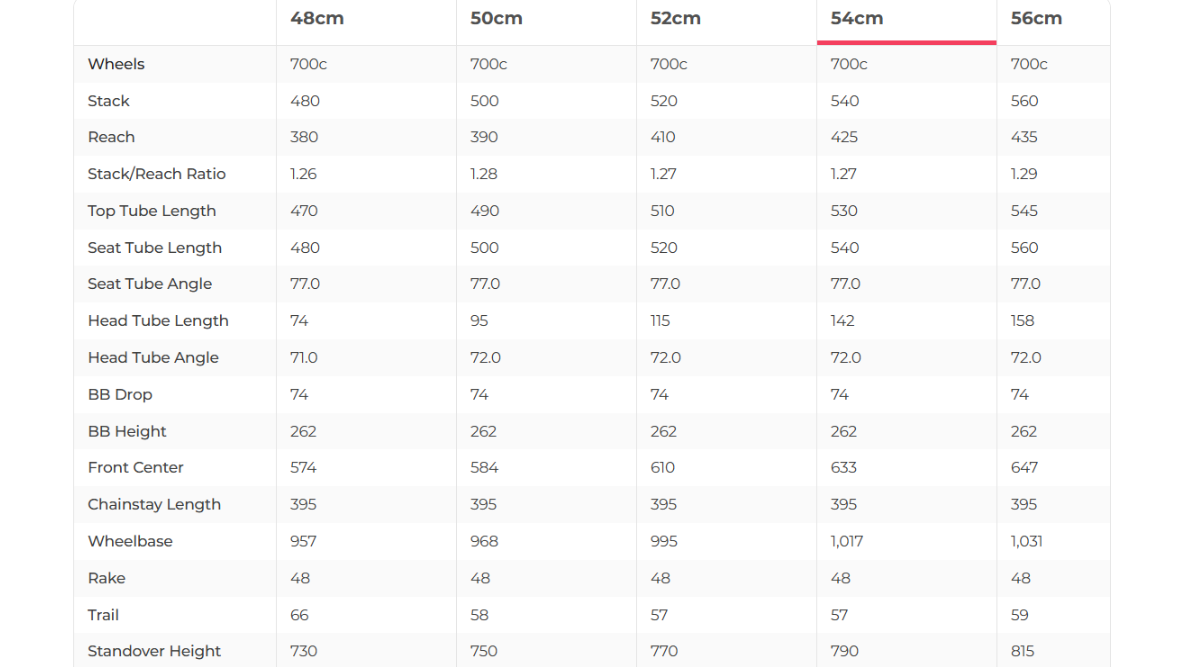Screen dimensions: 1186x667
Task: Click the Wheels row label
Action: pyautogui.click(x=116, y=64)
